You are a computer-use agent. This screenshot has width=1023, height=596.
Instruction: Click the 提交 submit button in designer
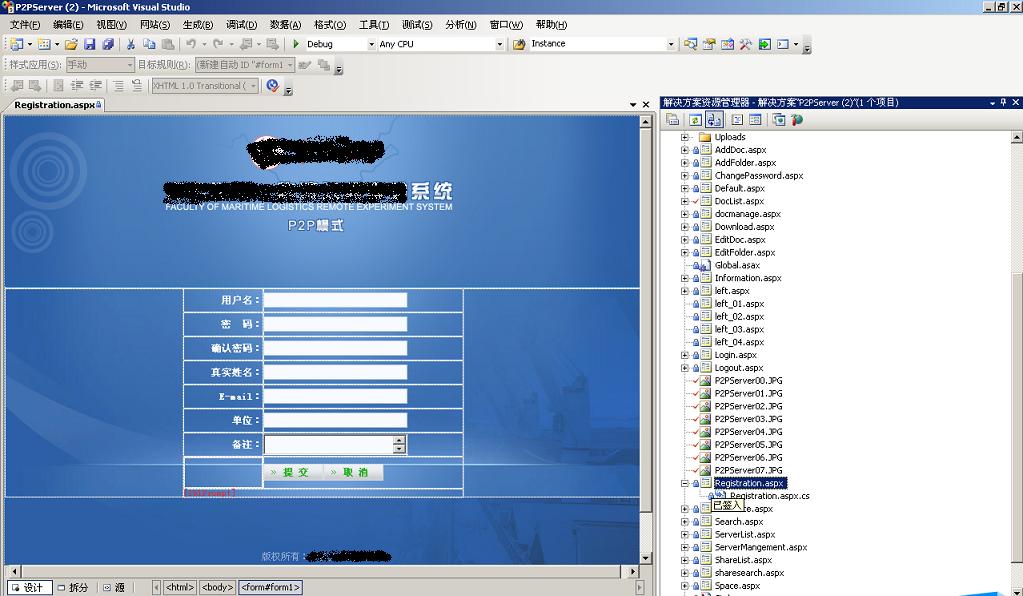pos(292,472)
